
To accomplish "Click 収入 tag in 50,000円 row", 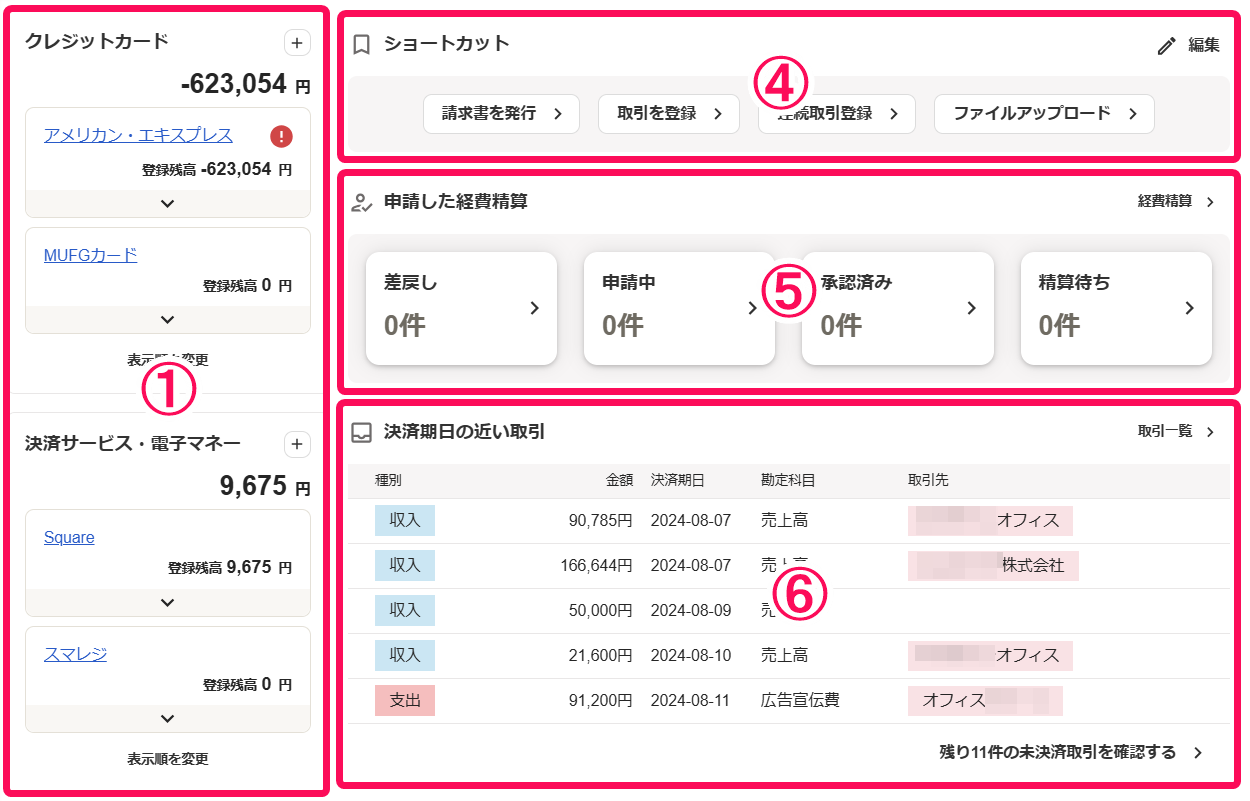I will click(405, 610).
